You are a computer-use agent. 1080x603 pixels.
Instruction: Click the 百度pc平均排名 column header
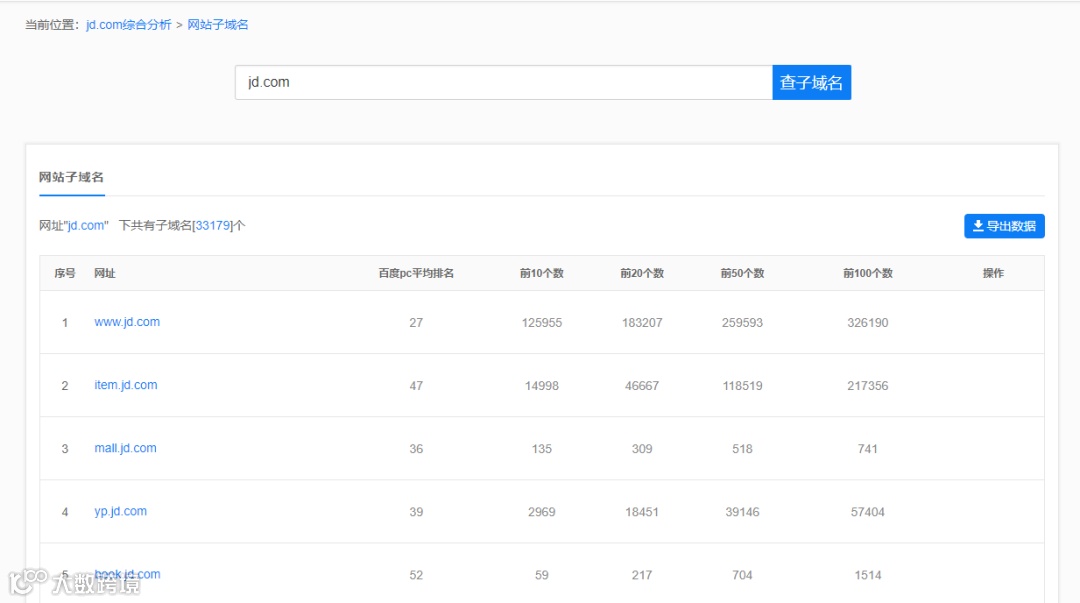pyautogui.click(x=416, y=274)
